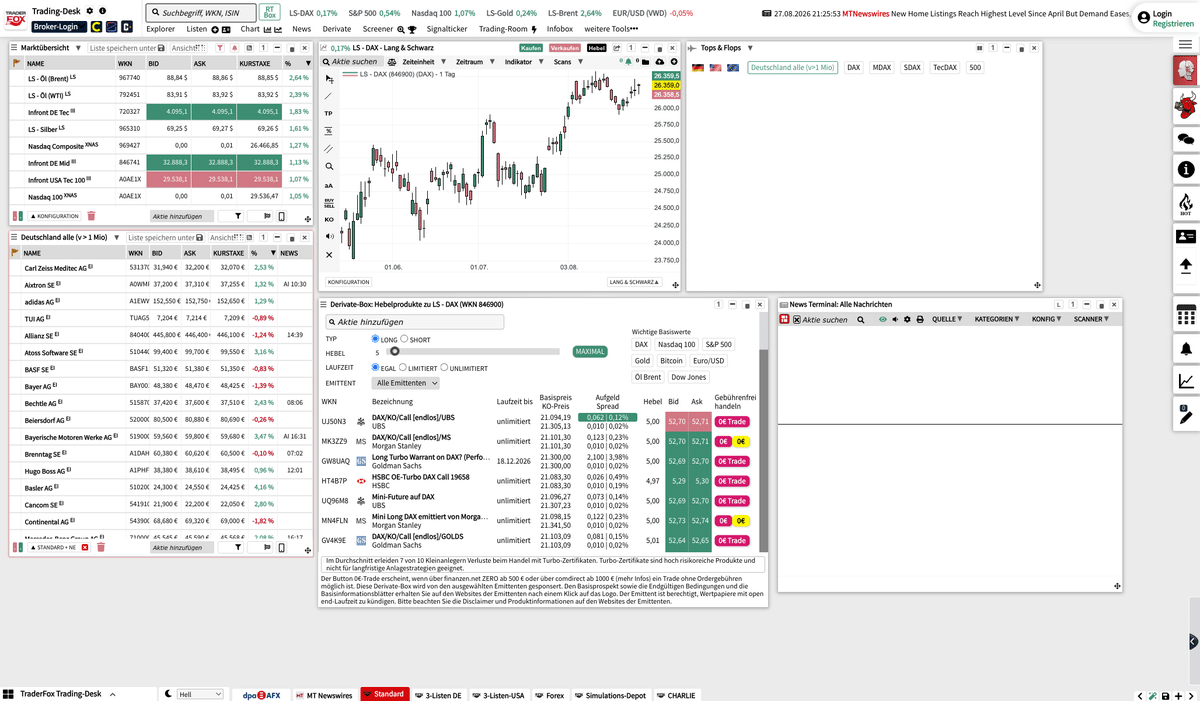The width and height of the screenshot is (1200, 701).
Task: Open the Signalticker menu
Action: coord(447,29)
